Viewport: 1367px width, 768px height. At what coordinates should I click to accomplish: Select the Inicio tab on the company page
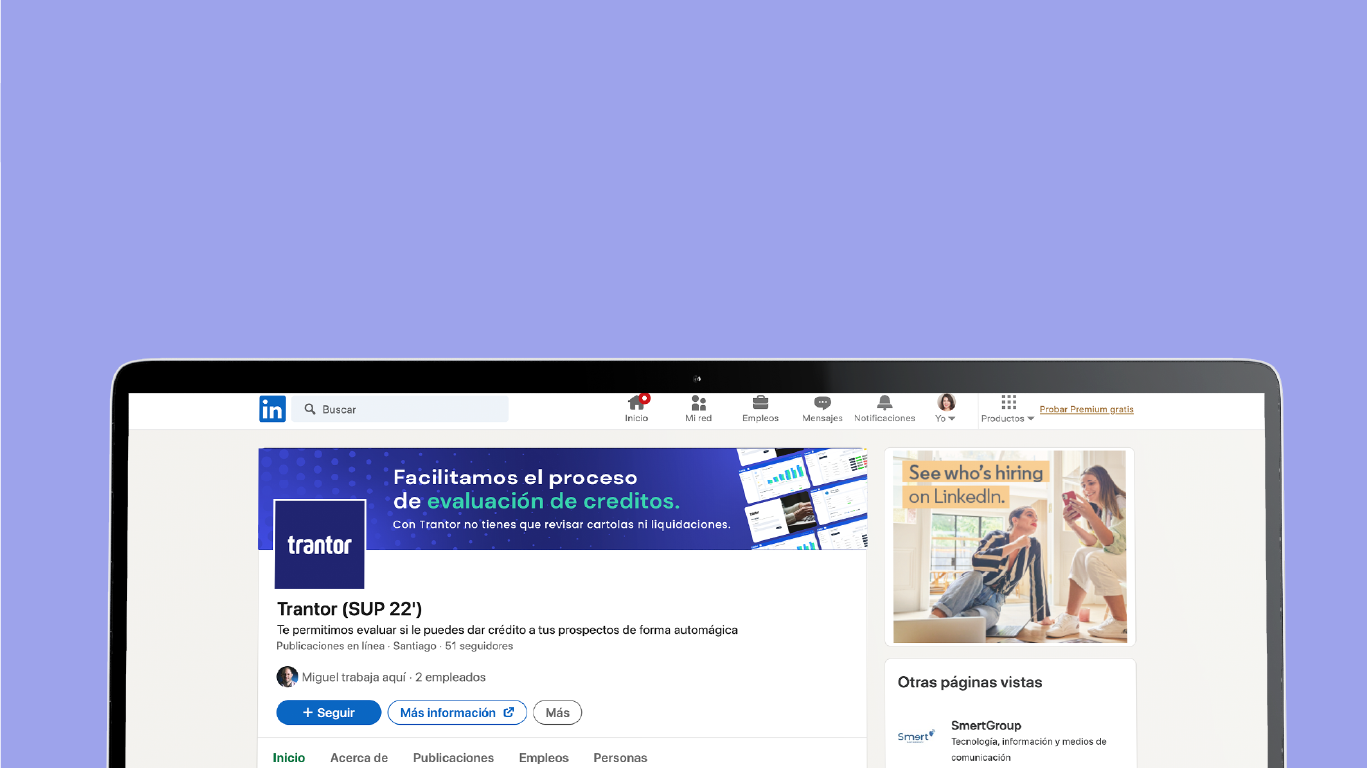click(x=289, y=758)
